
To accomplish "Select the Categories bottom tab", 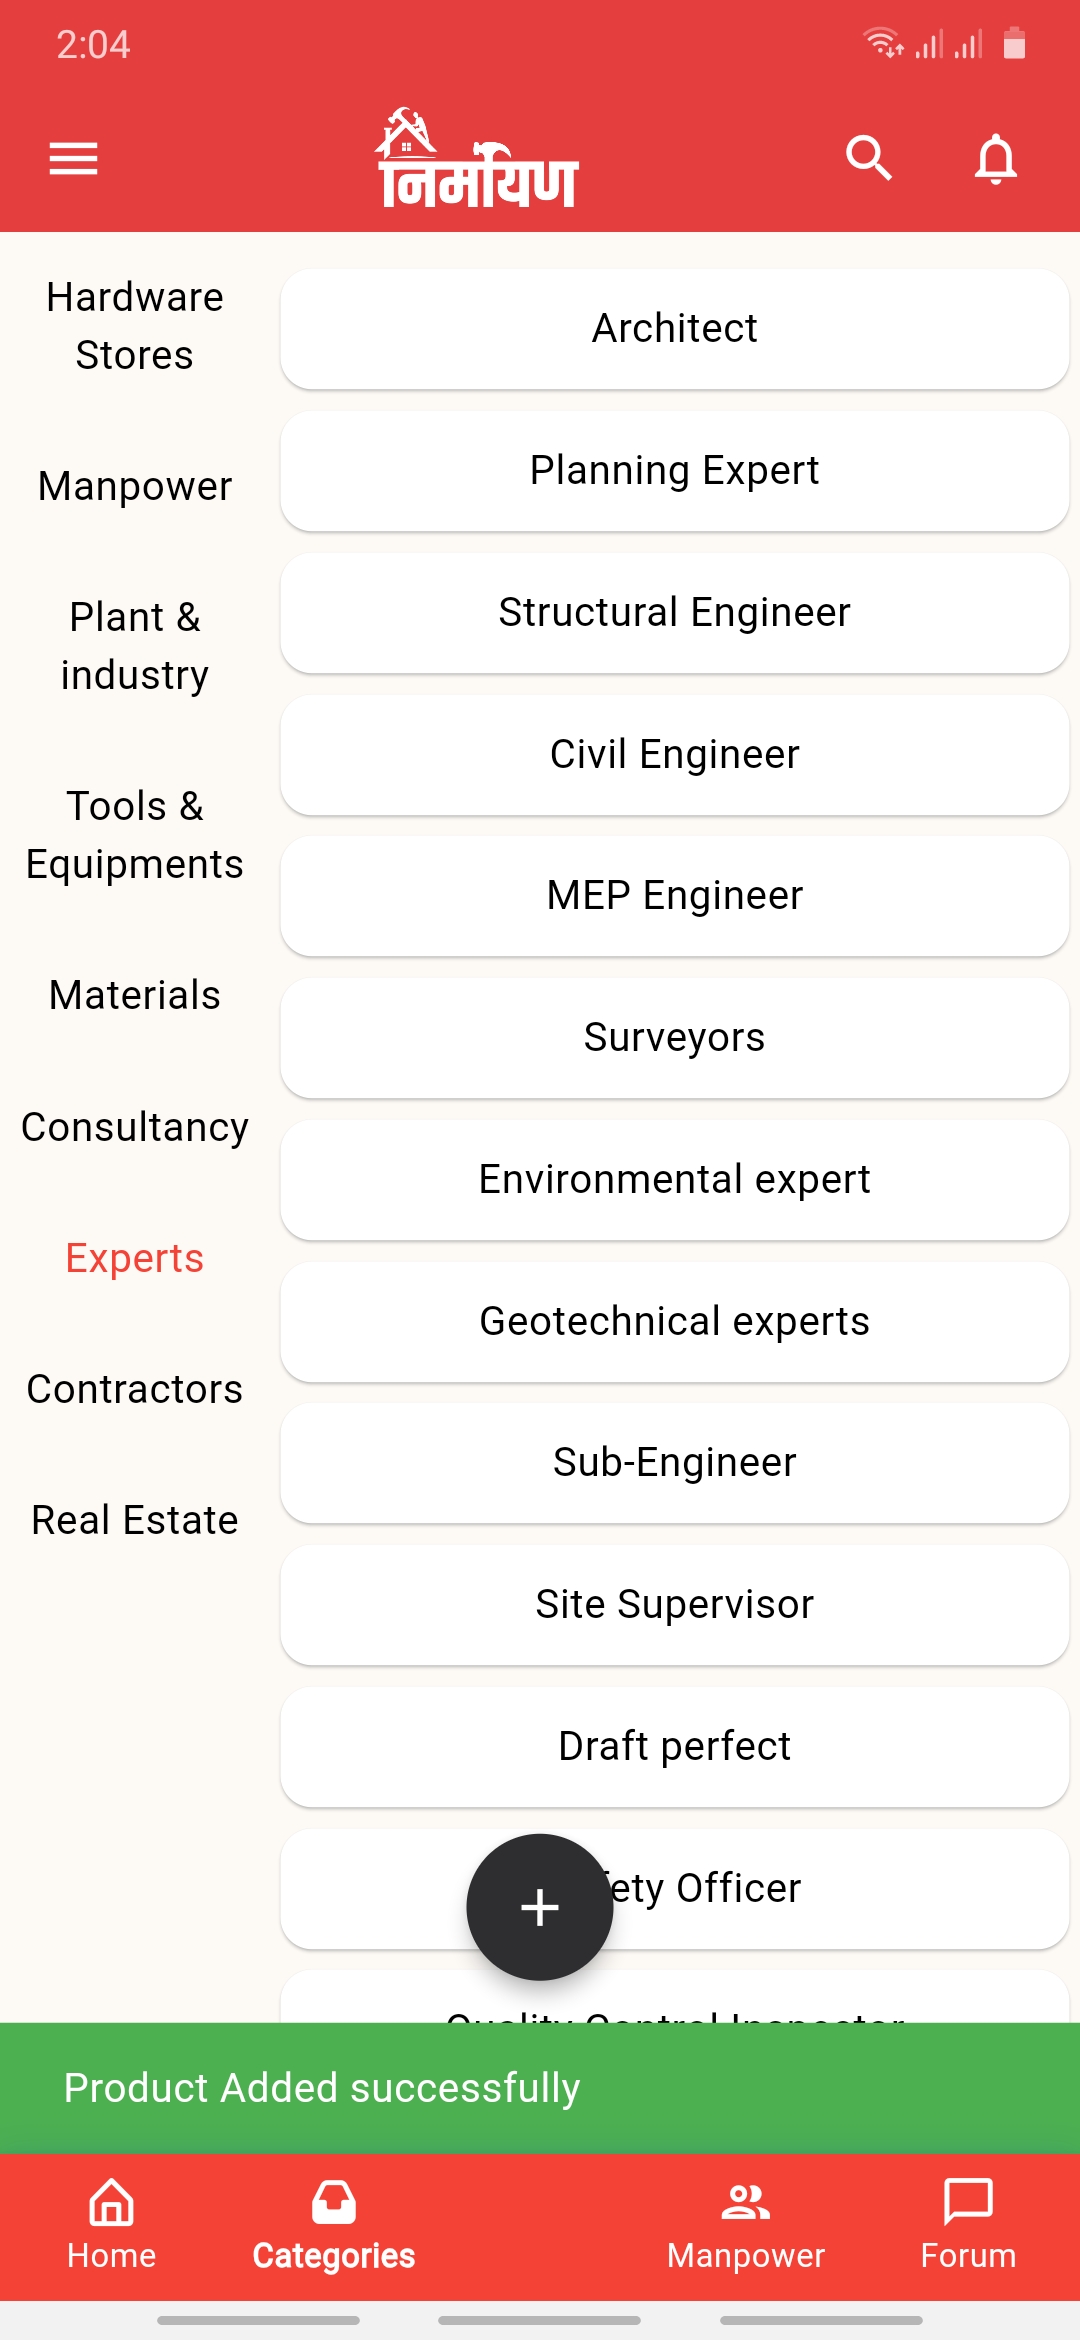I will pyautogui.click(x=334, y=2226).
